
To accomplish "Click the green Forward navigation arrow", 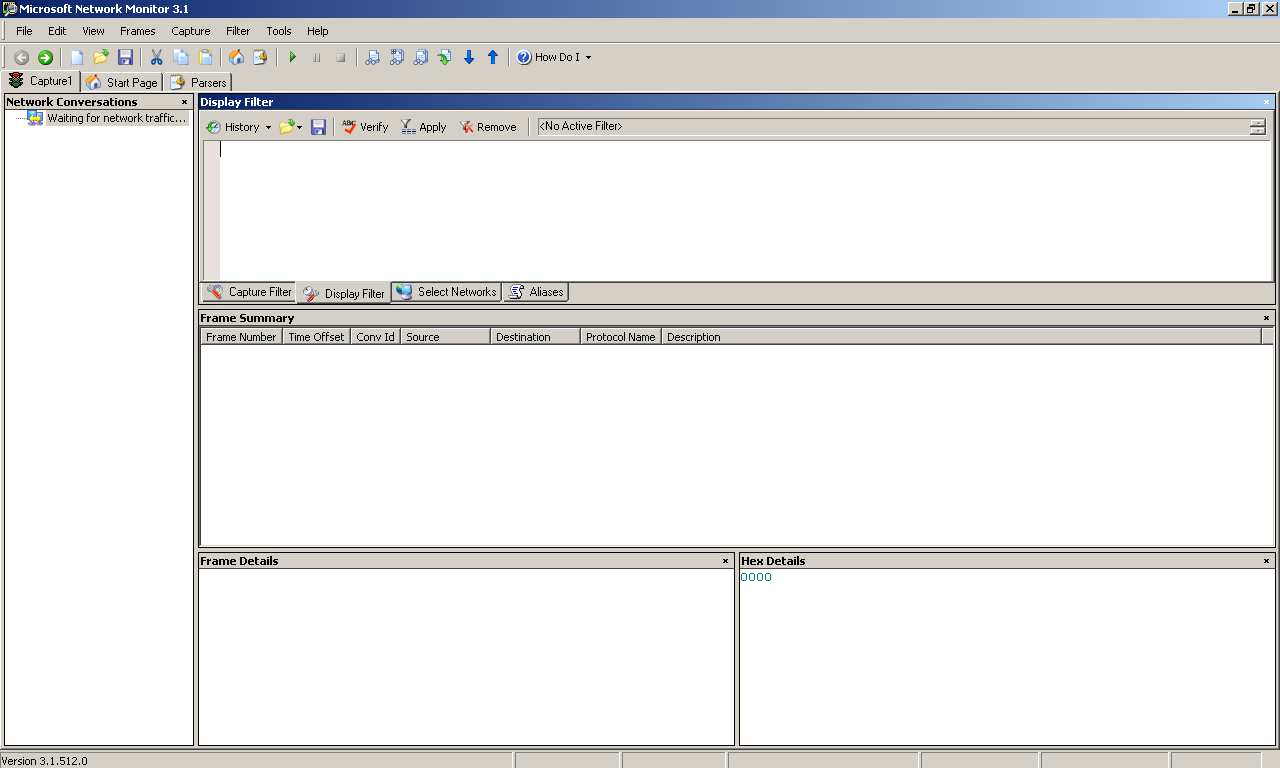I will click(x=45, y=58).
